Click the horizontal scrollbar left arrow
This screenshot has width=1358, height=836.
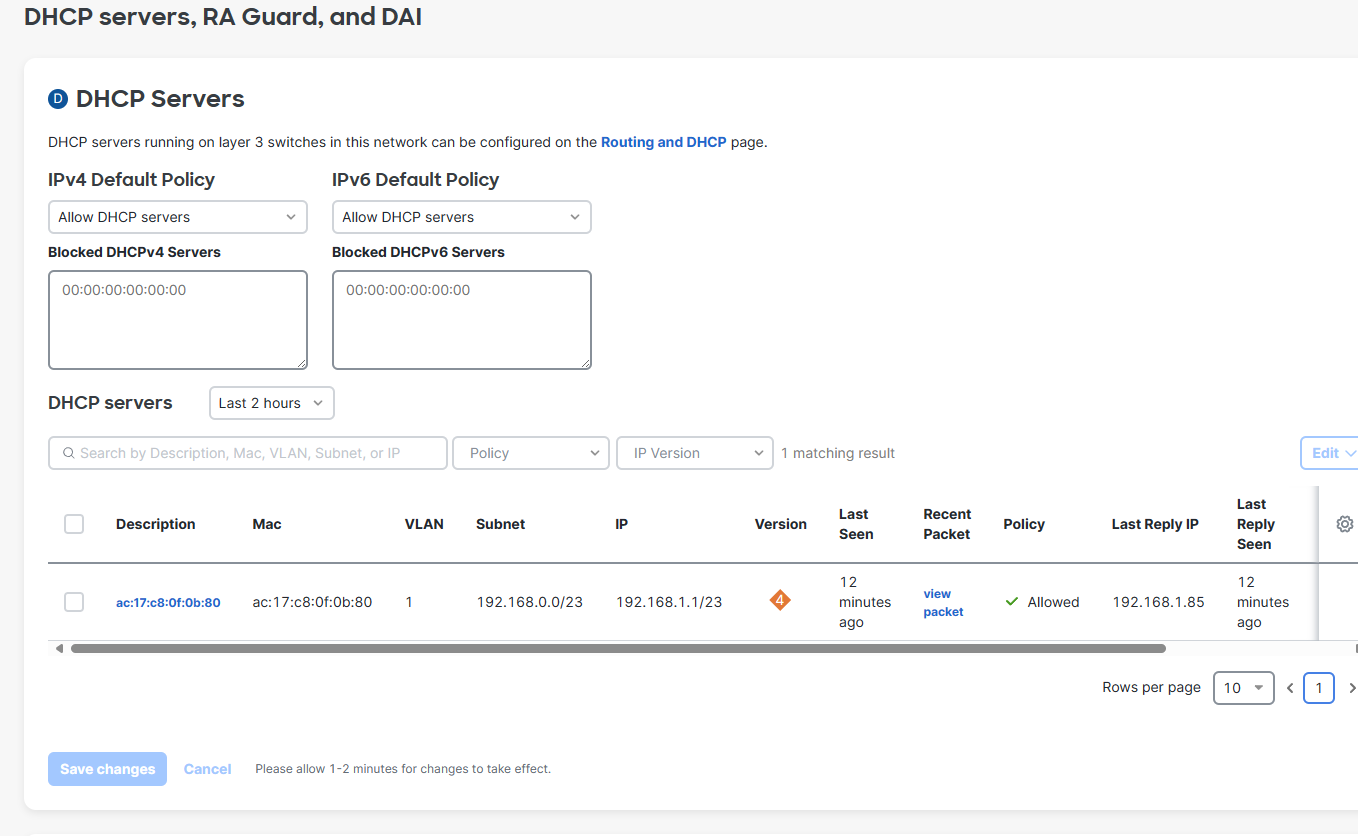[59, 649]
